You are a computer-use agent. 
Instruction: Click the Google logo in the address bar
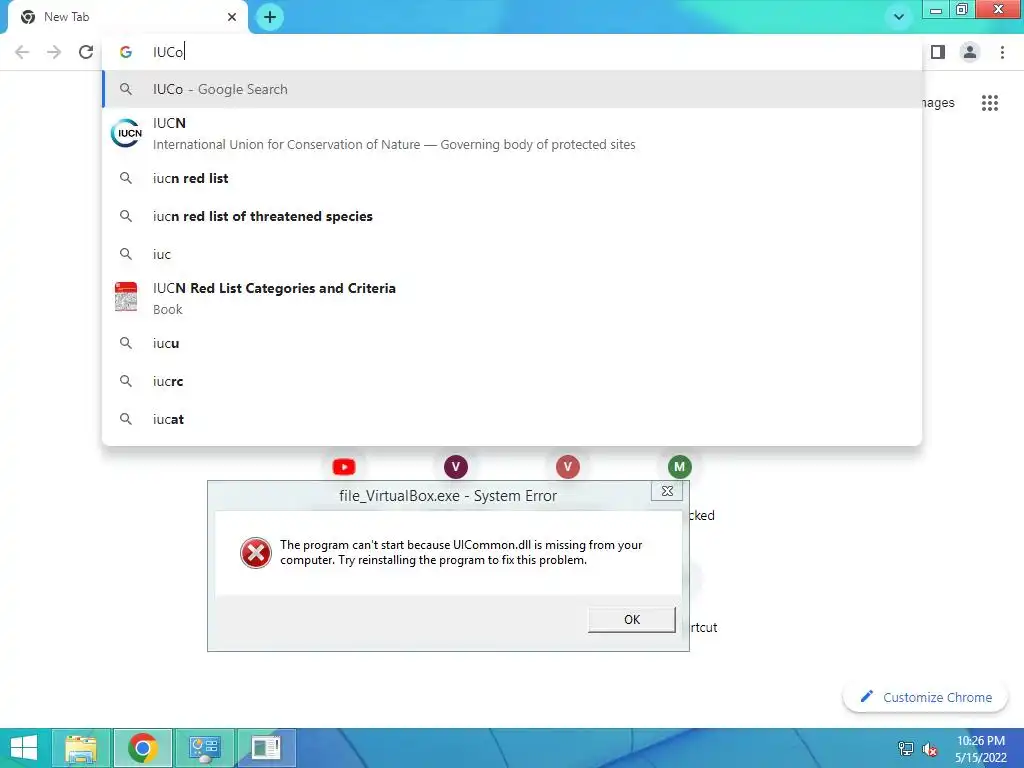tap(126, 52)
